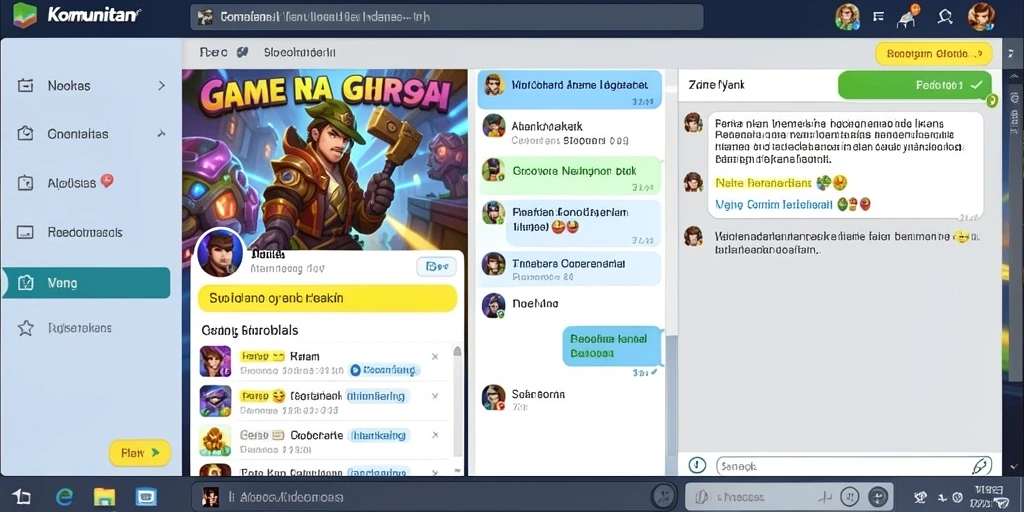Click the Zdne fyank chat header name

tap(716, 85)
